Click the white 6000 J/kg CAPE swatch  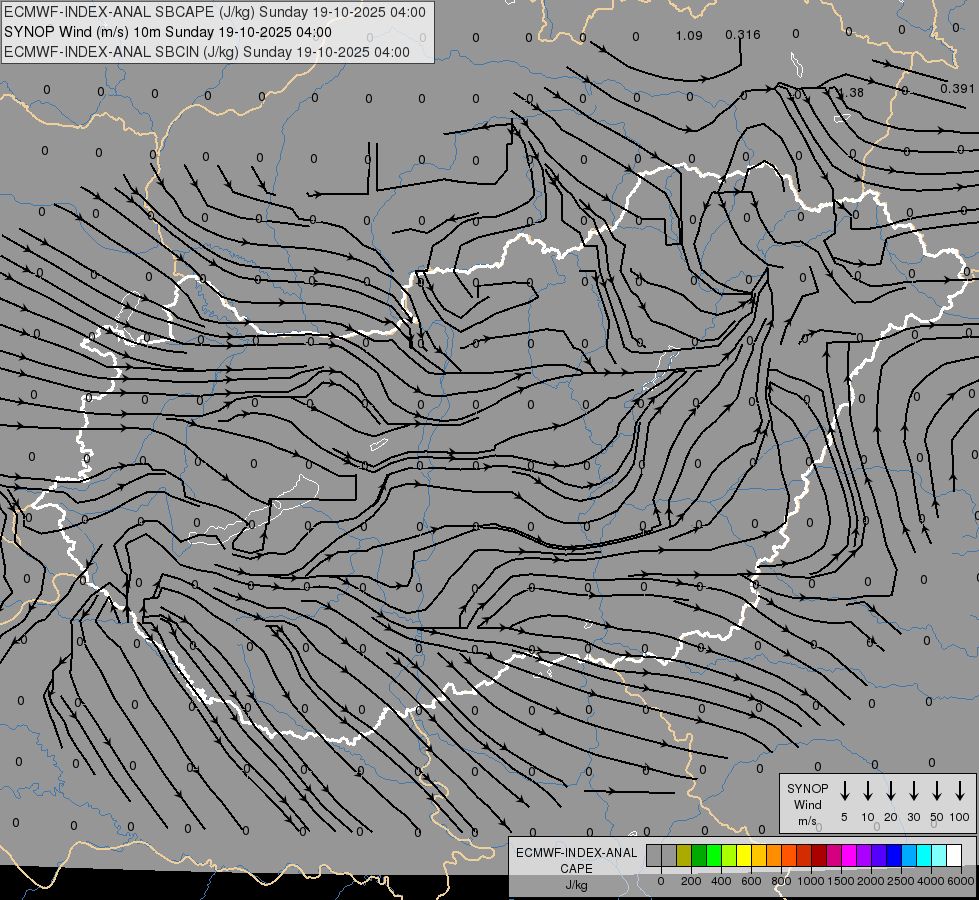click(954, 855)
